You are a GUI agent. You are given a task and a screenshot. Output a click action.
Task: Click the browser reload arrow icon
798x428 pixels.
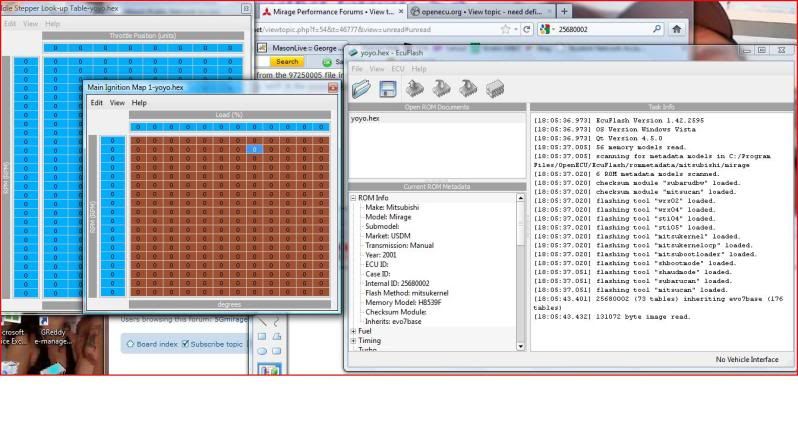coord(528,29)
